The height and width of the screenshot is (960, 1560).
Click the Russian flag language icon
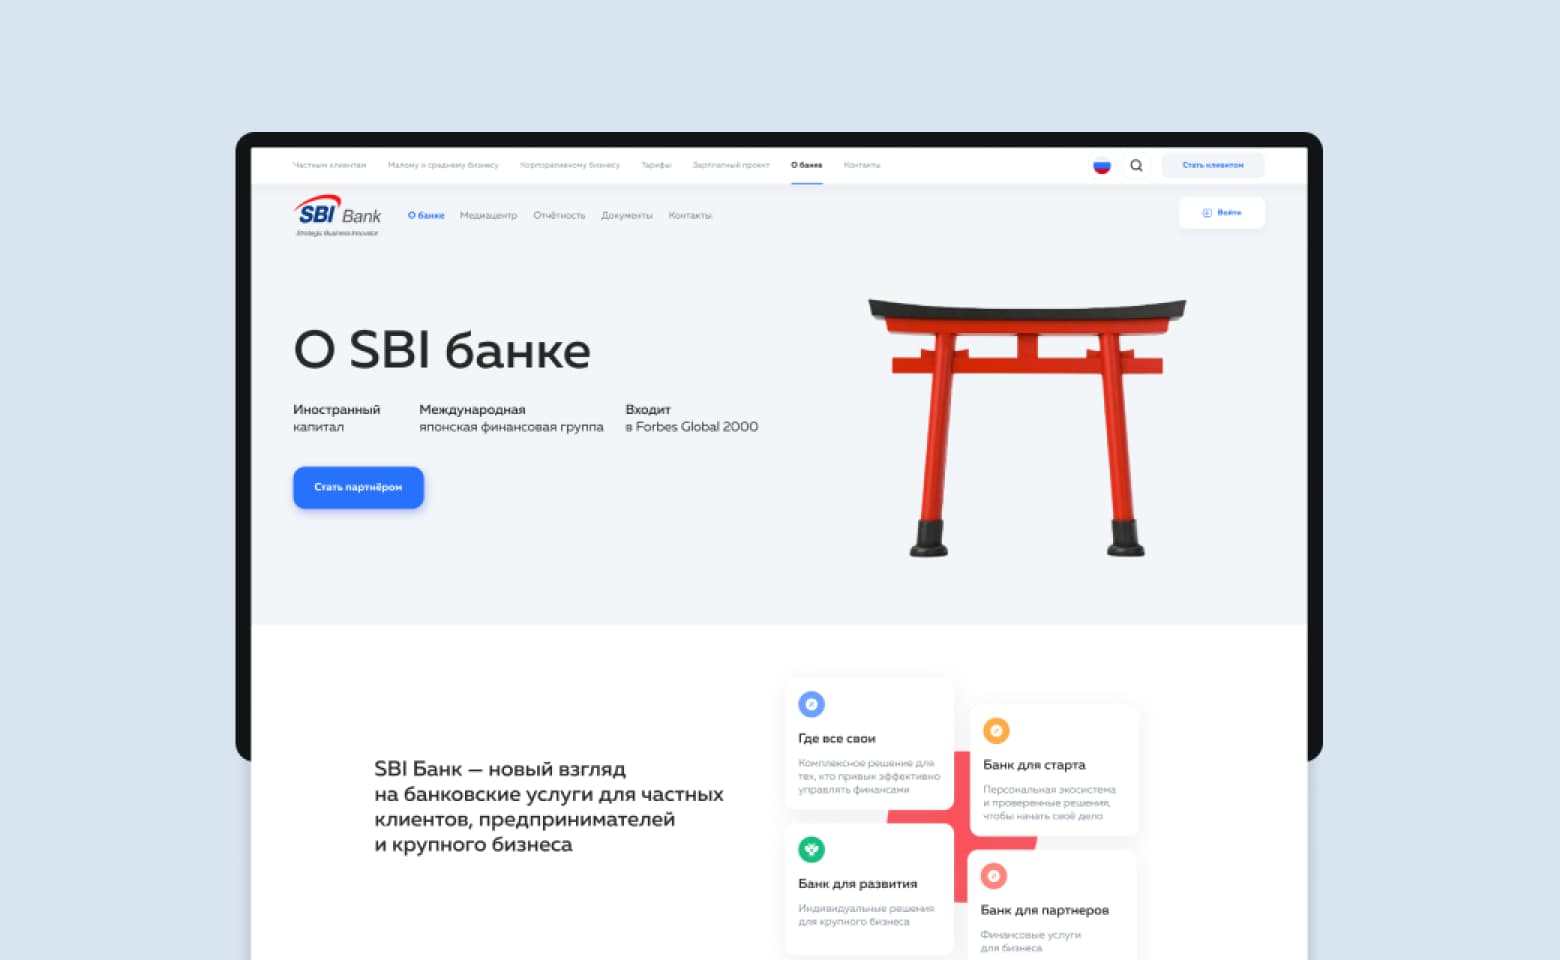[1101, 166]
